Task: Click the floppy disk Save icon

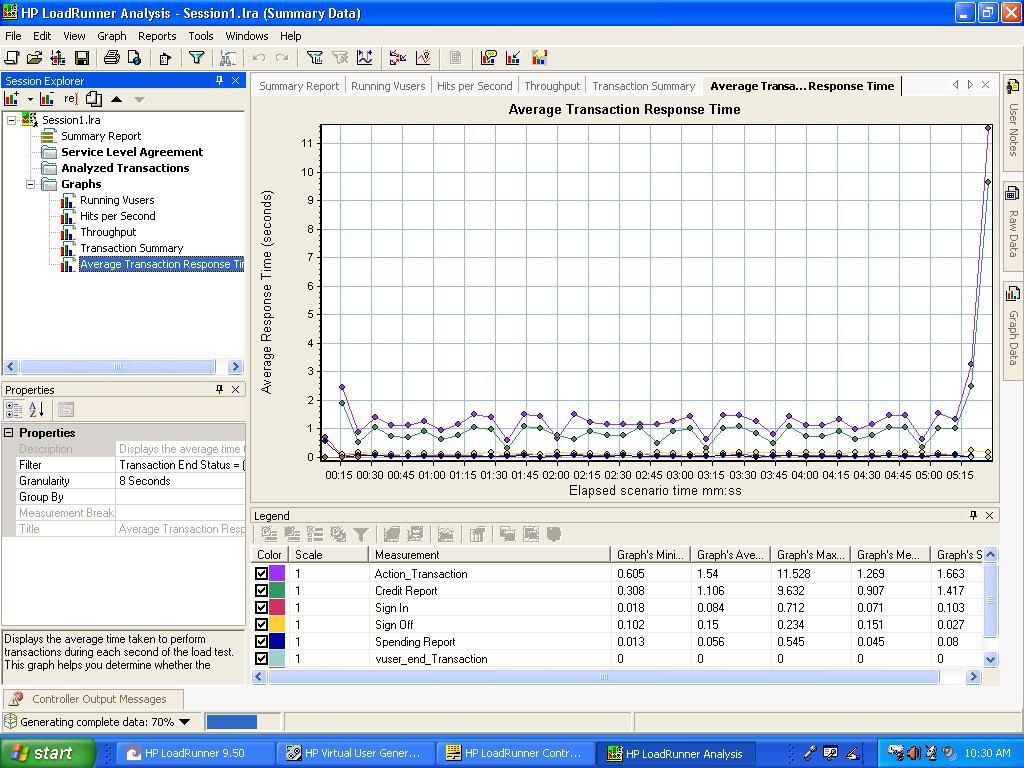Action: [x=82, y=58]
